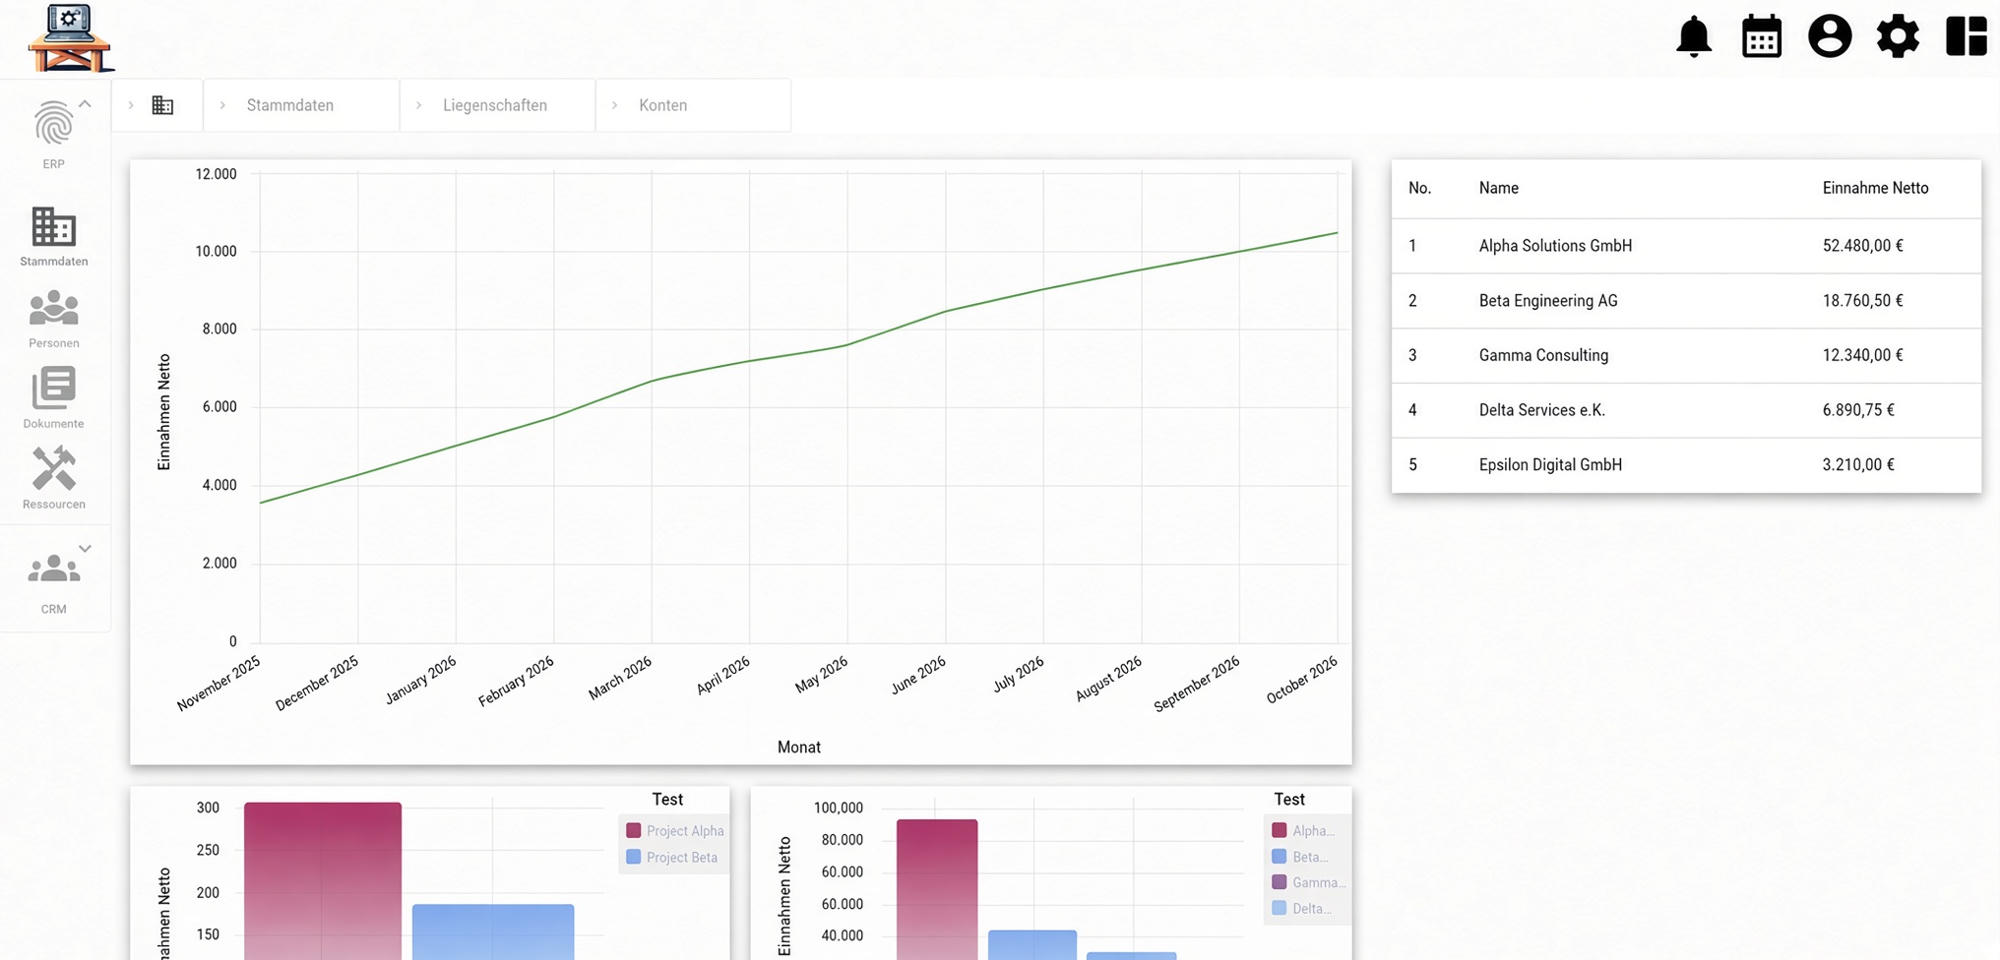Image resolution: width=2000 pixels, height=960 pixels.
Task: Open Stammdaten building icon in sidebar
Action: (x=54, y=227)
